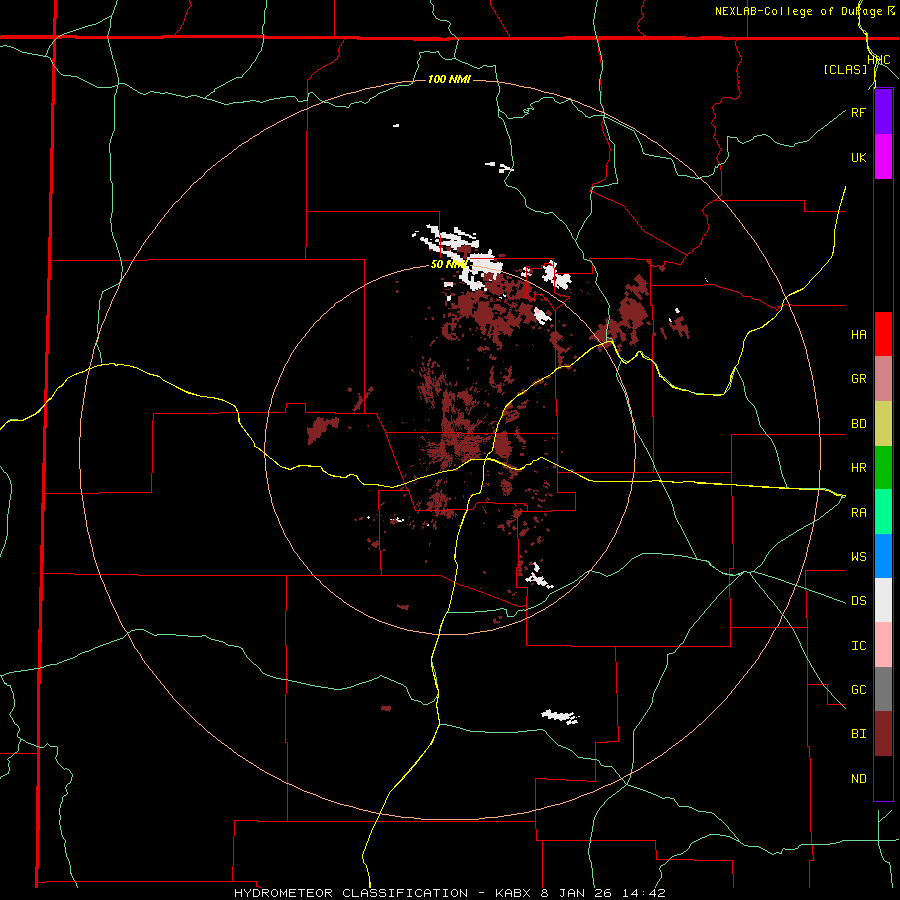Select the gray GC color swatch

click(883, 689)
